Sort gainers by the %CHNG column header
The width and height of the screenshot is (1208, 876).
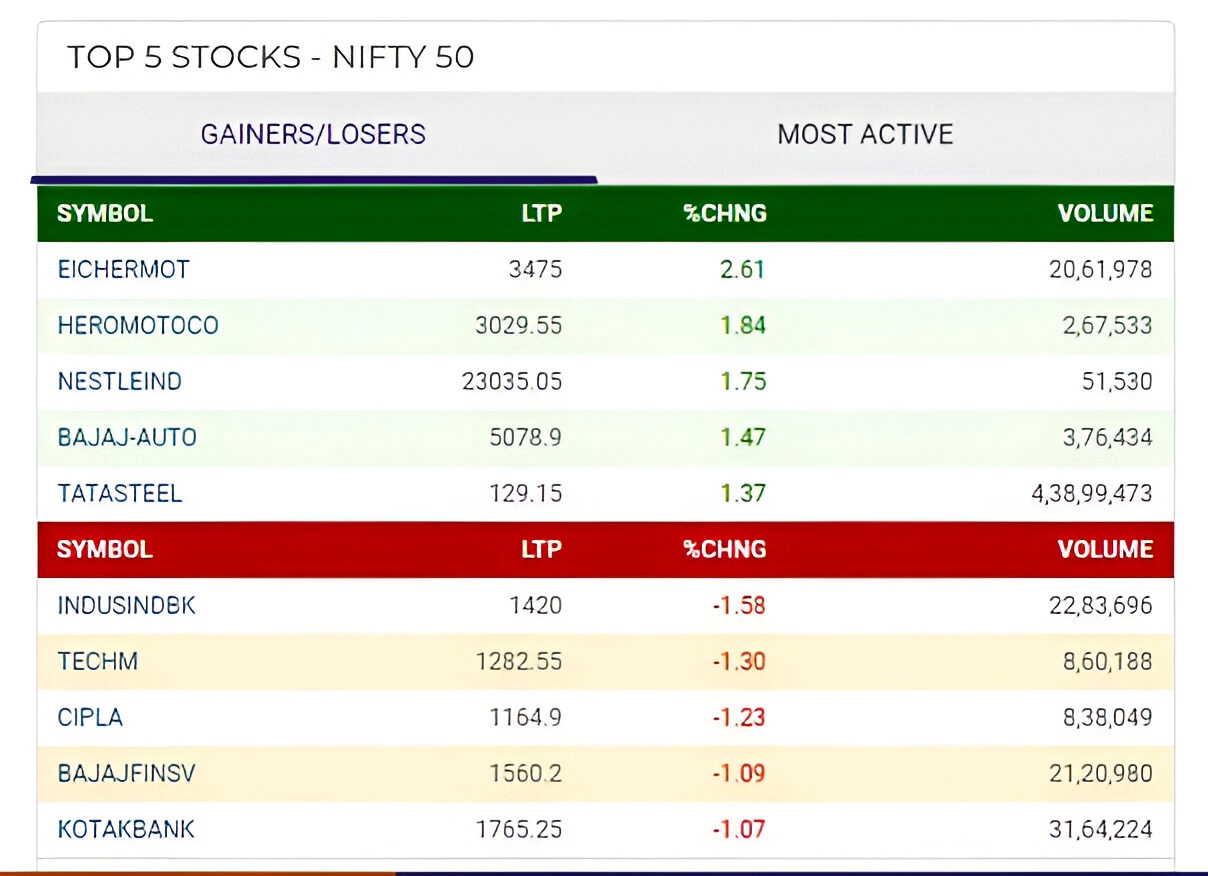(x=724, y=213)
